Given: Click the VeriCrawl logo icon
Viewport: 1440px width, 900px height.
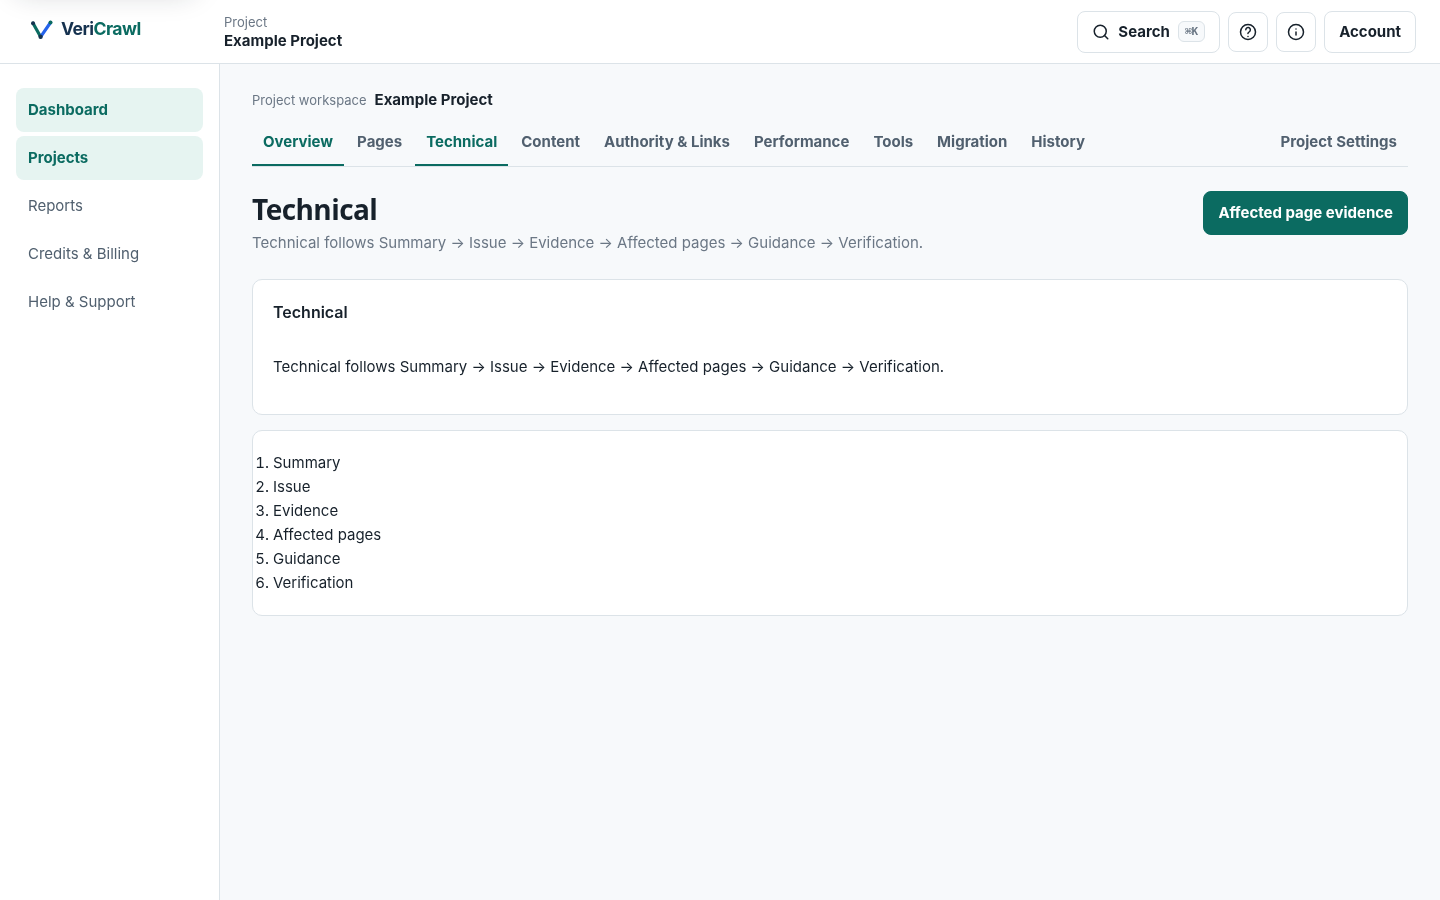Looking at the screenshot, I should [41, 30].
